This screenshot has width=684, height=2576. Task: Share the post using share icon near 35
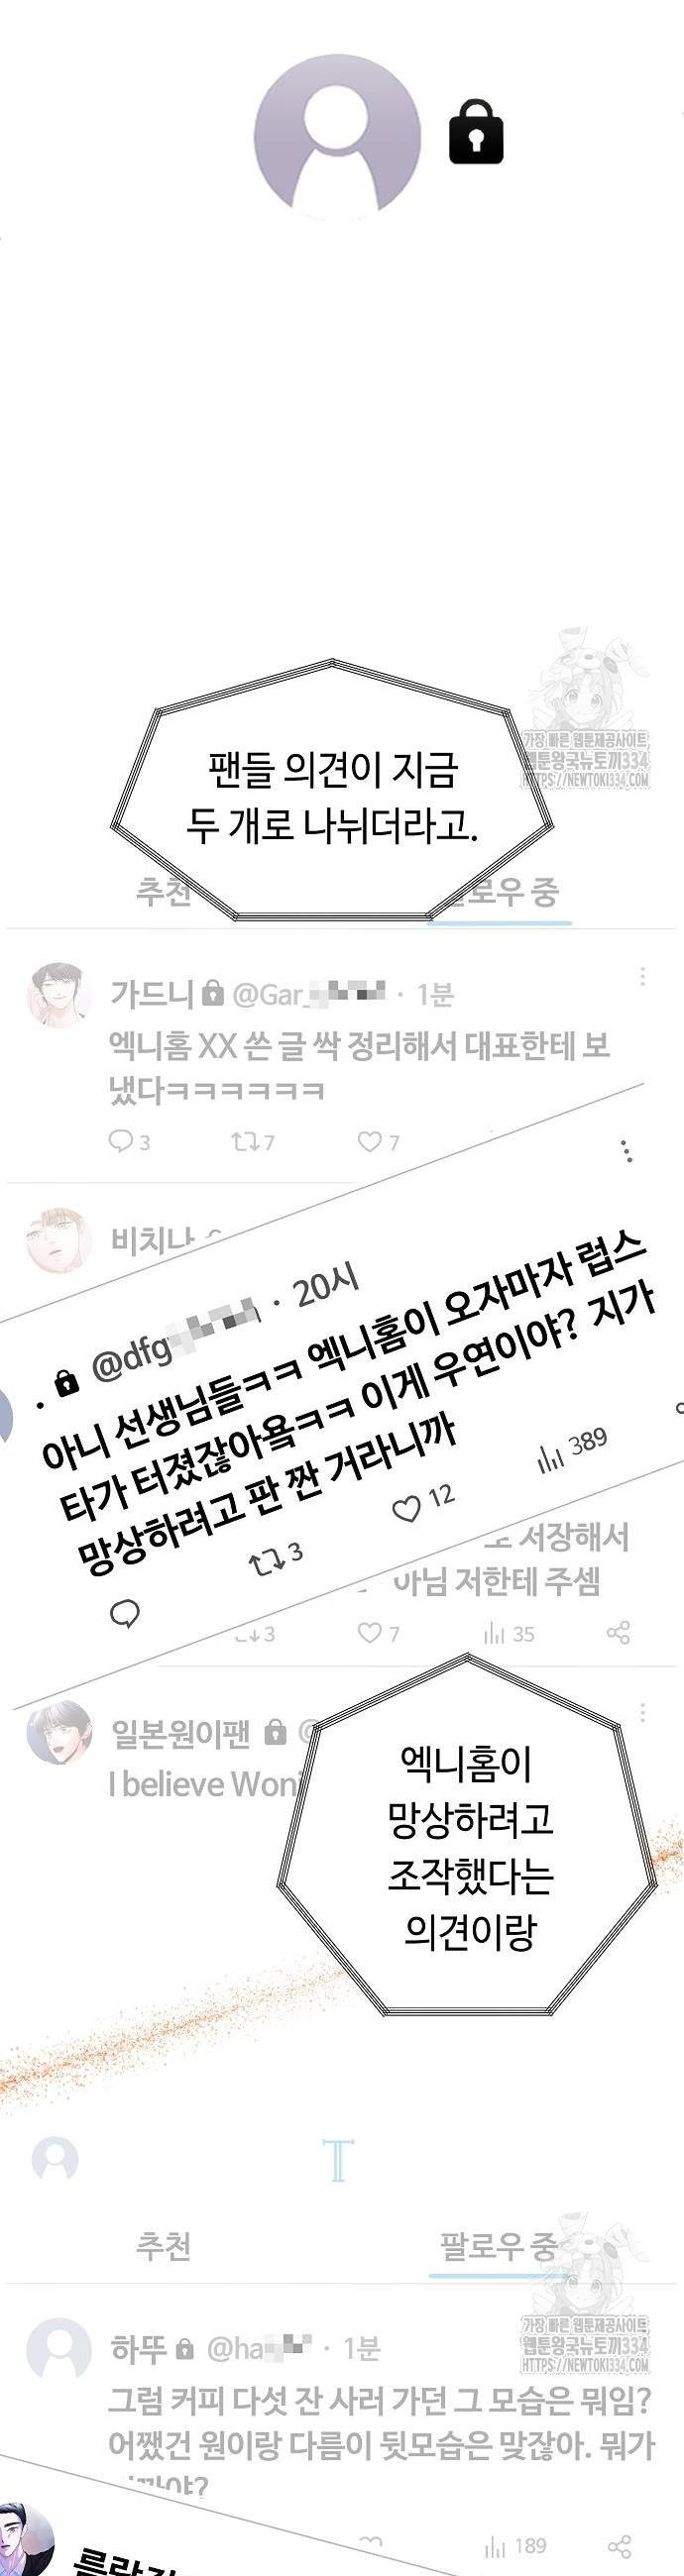coord(618,1633)
